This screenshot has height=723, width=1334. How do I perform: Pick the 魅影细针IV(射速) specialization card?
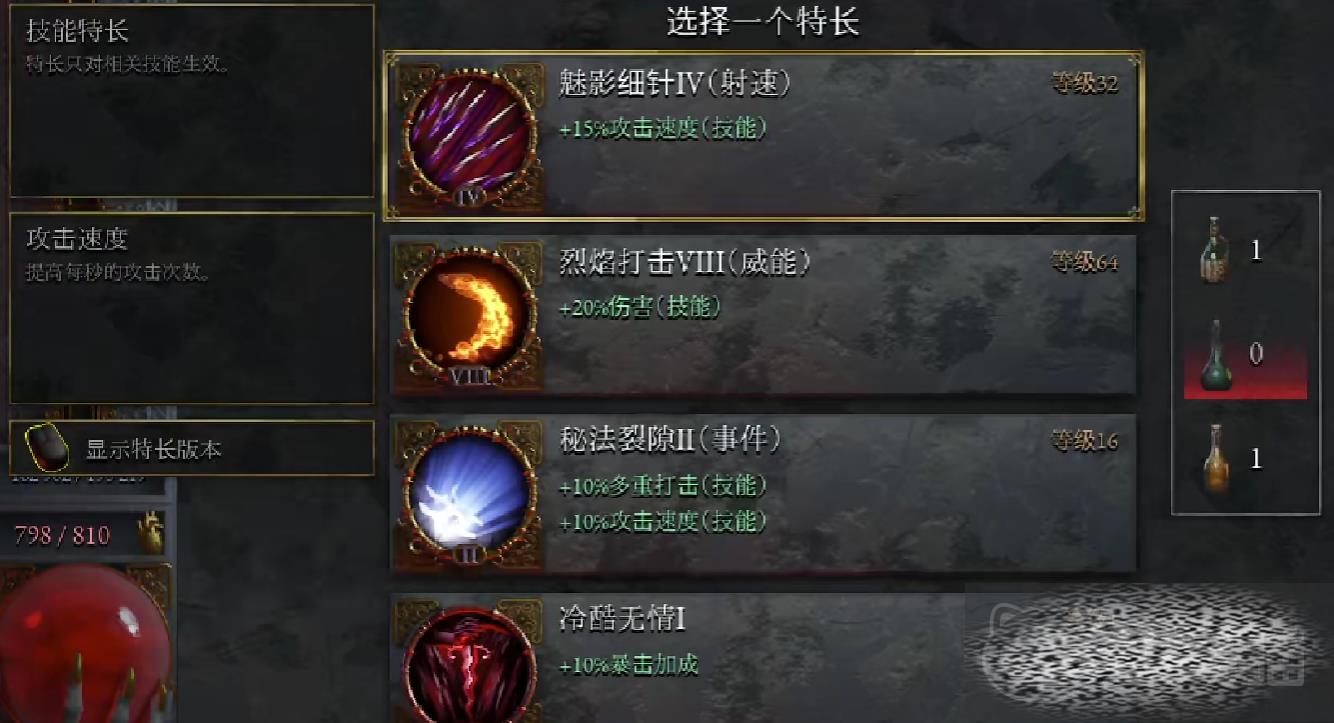764,135
